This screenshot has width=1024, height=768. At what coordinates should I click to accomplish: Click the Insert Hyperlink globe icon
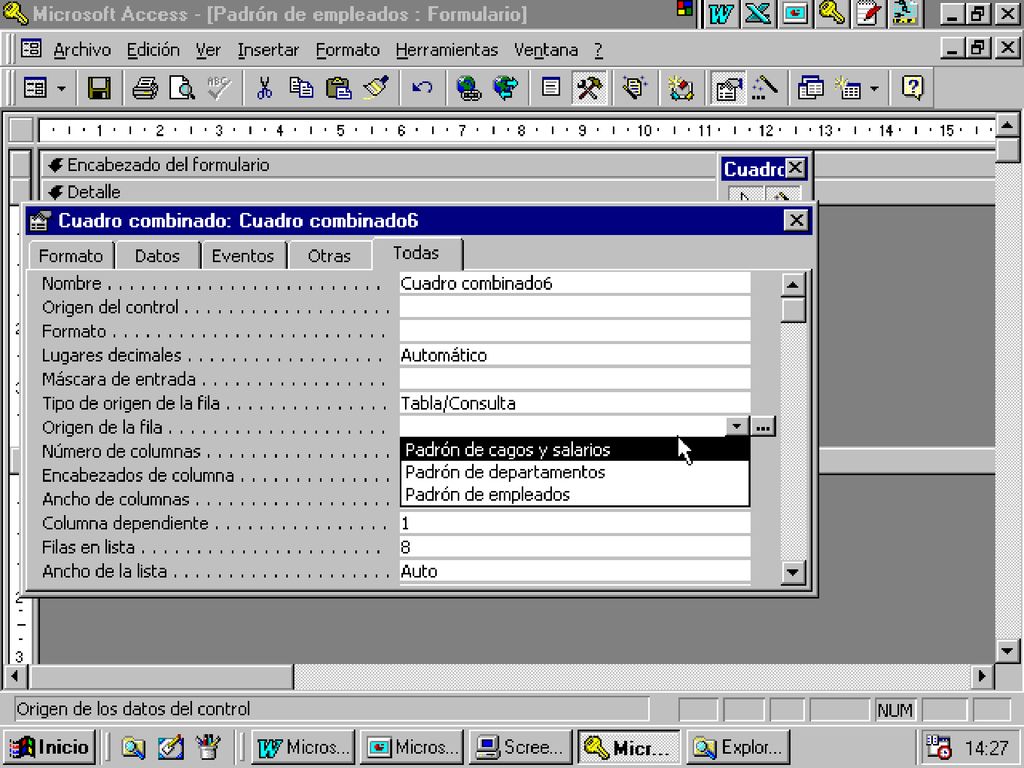[x=468, y=88]
